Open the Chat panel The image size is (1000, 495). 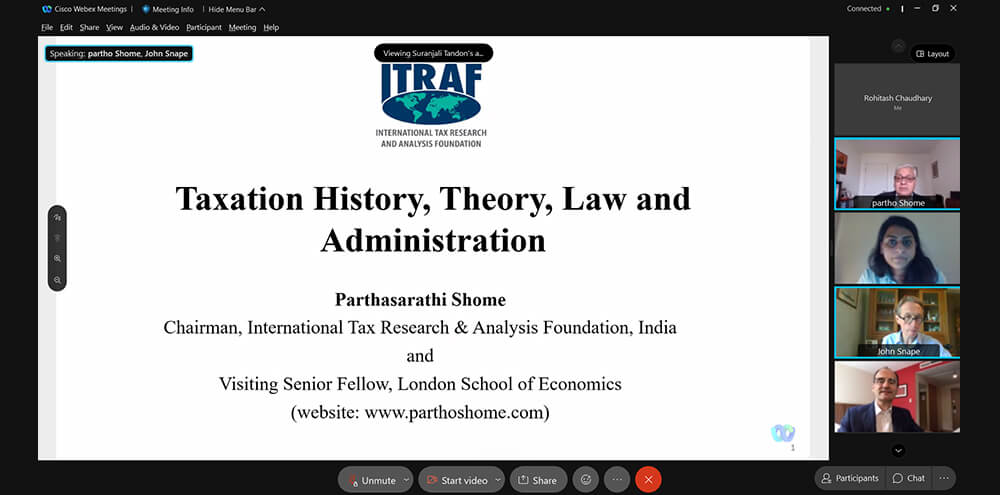pyautogui.click(x=909, y=478)
